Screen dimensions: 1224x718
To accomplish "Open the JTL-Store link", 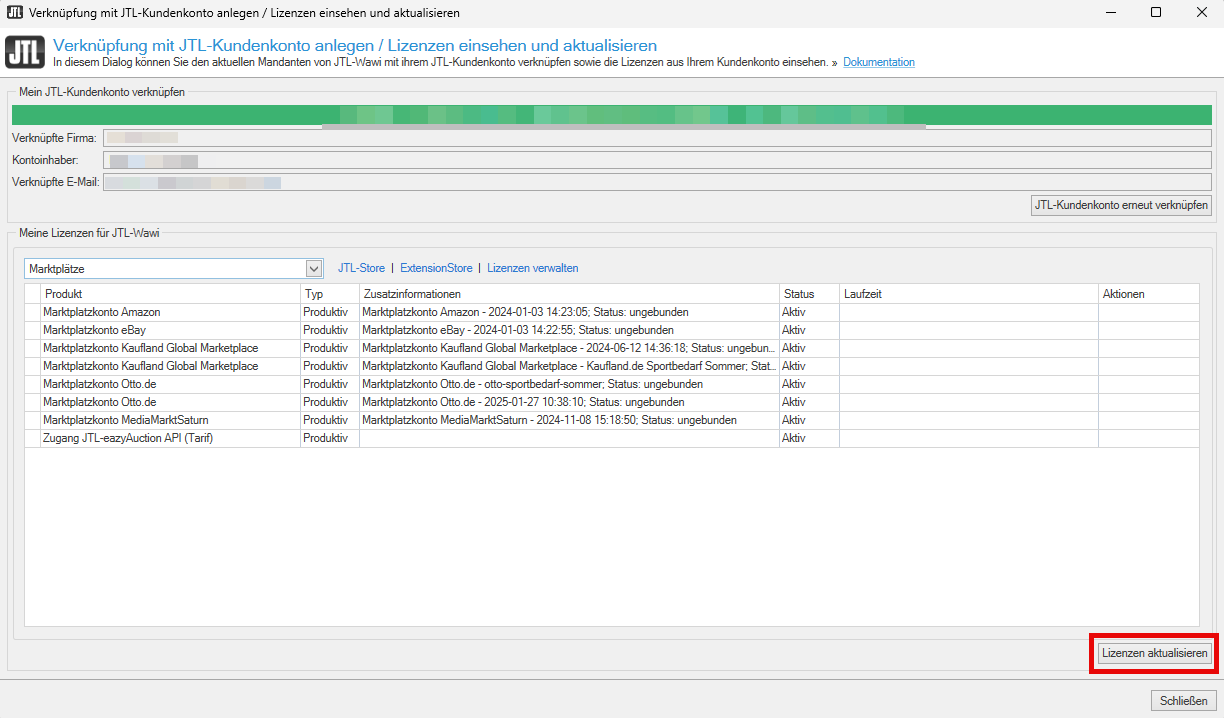I will tap(361, 268).
